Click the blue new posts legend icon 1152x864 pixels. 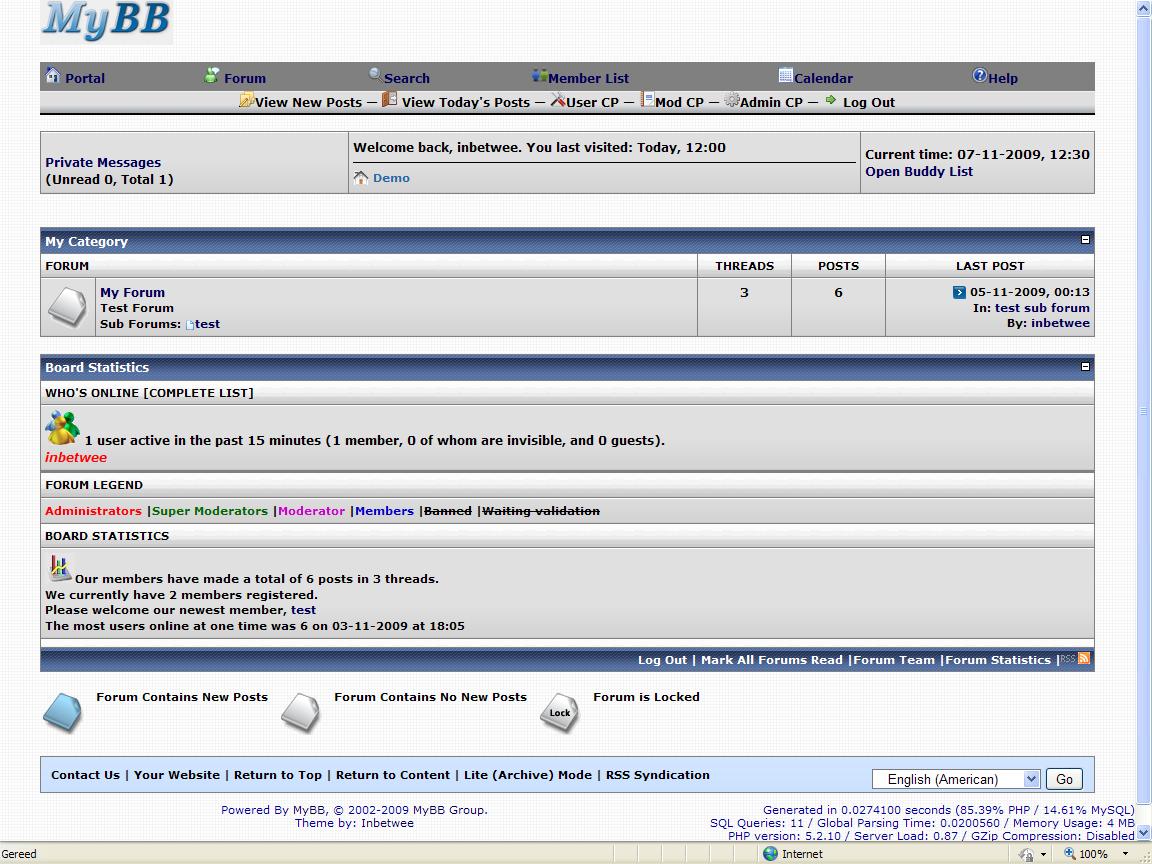click(x=62, y=712)
